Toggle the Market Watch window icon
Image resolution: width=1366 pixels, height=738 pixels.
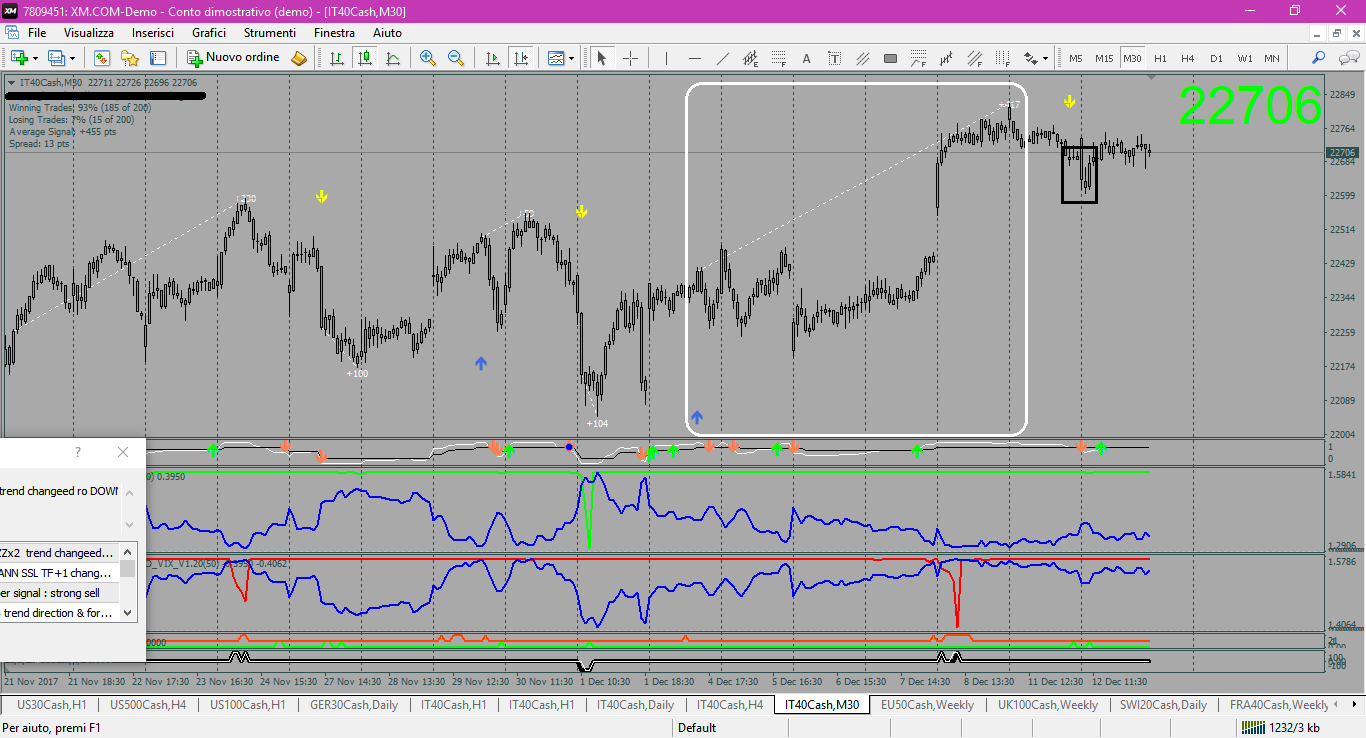tap(101, 58)
